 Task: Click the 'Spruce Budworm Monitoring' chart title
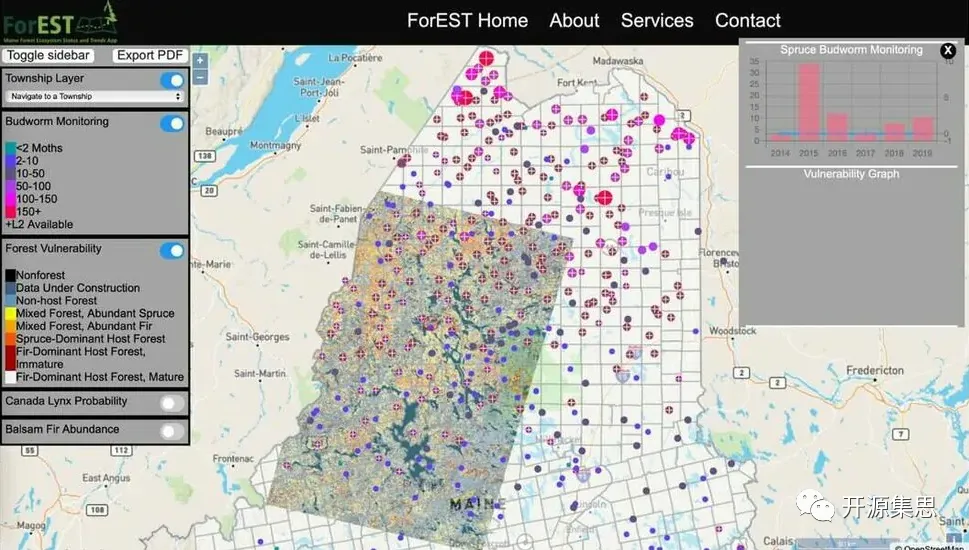[851, 50]
